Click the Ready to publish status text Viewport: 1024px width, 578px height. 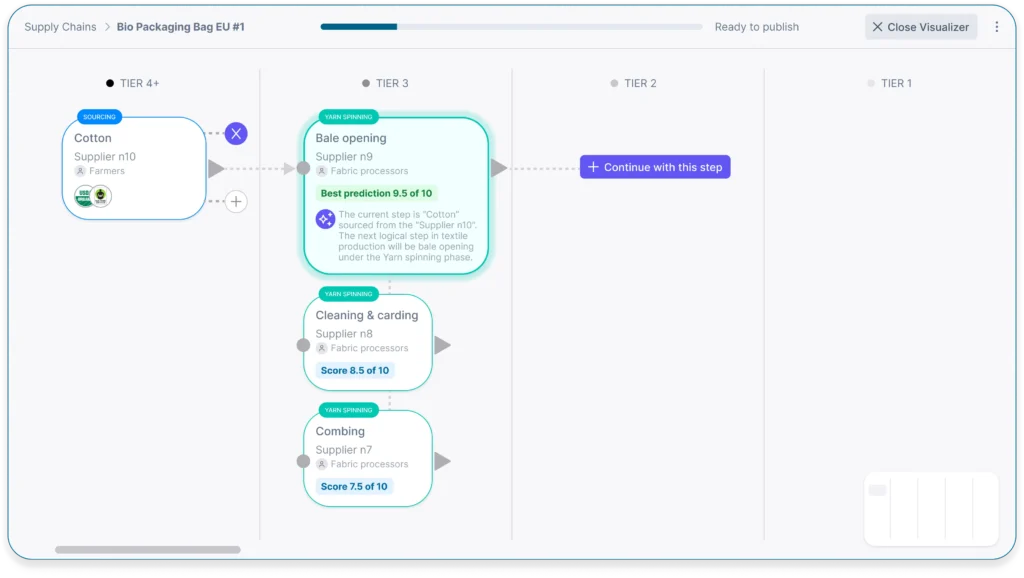[x=756, y=27]
